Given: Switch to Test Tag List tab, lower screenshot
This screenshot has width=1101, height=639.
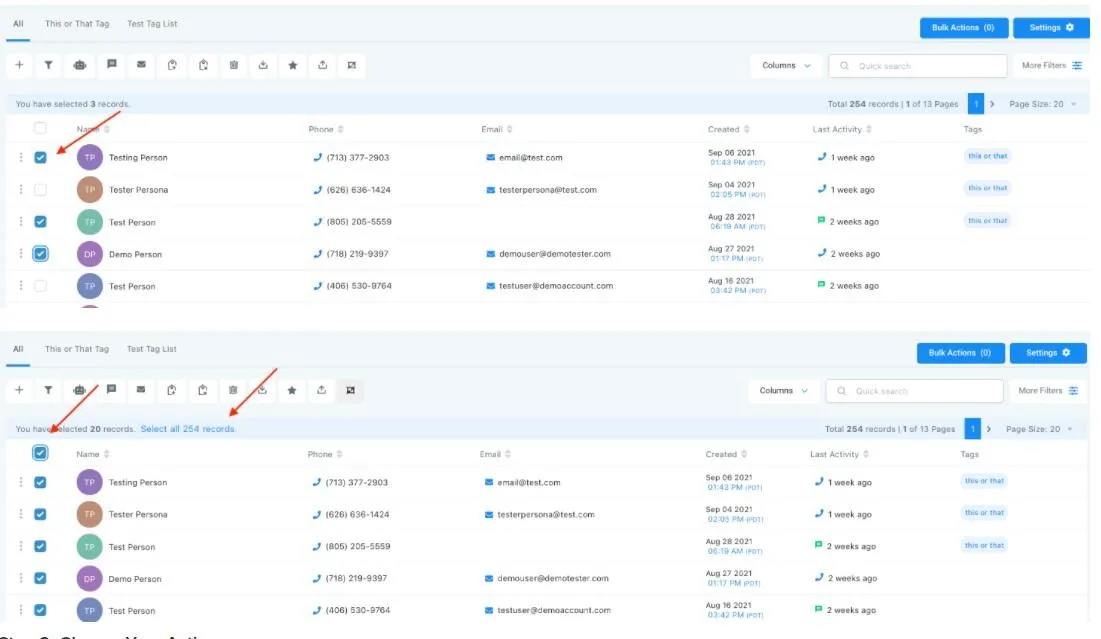Looking at the screenshot, I should coord(152,349).
